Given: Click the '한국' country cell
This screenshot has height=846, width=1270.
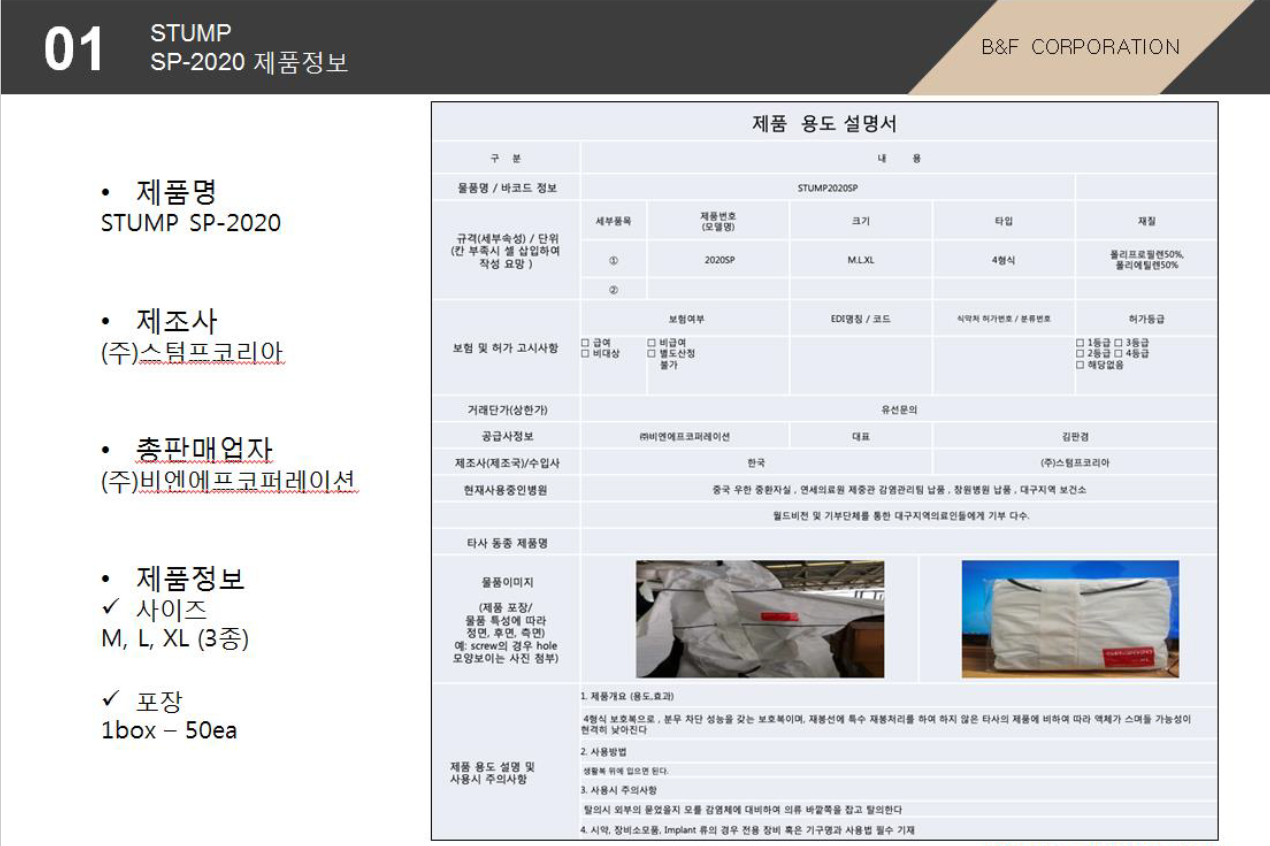Looking at the screenshot, I should 756,463.
